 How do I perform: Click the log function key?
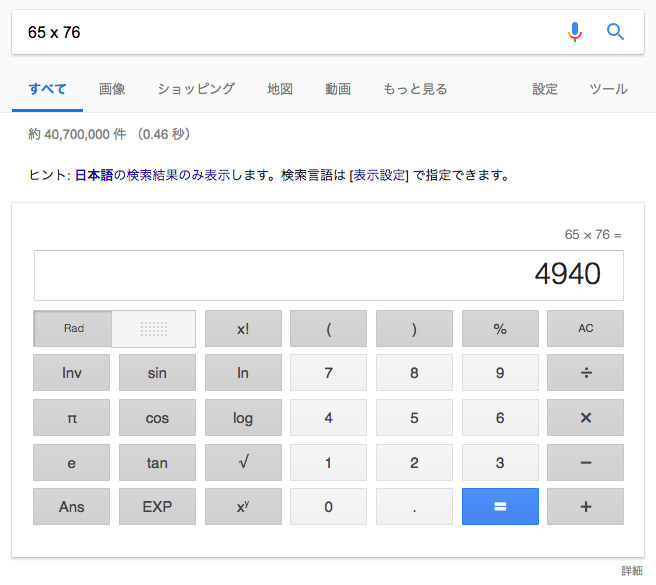pos(243,418)
